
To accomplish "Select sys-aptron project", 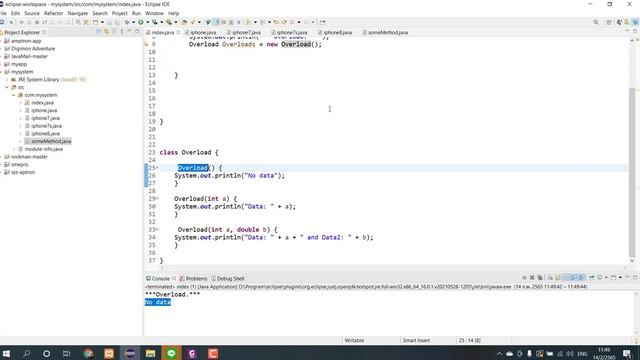I will point(22,172).
